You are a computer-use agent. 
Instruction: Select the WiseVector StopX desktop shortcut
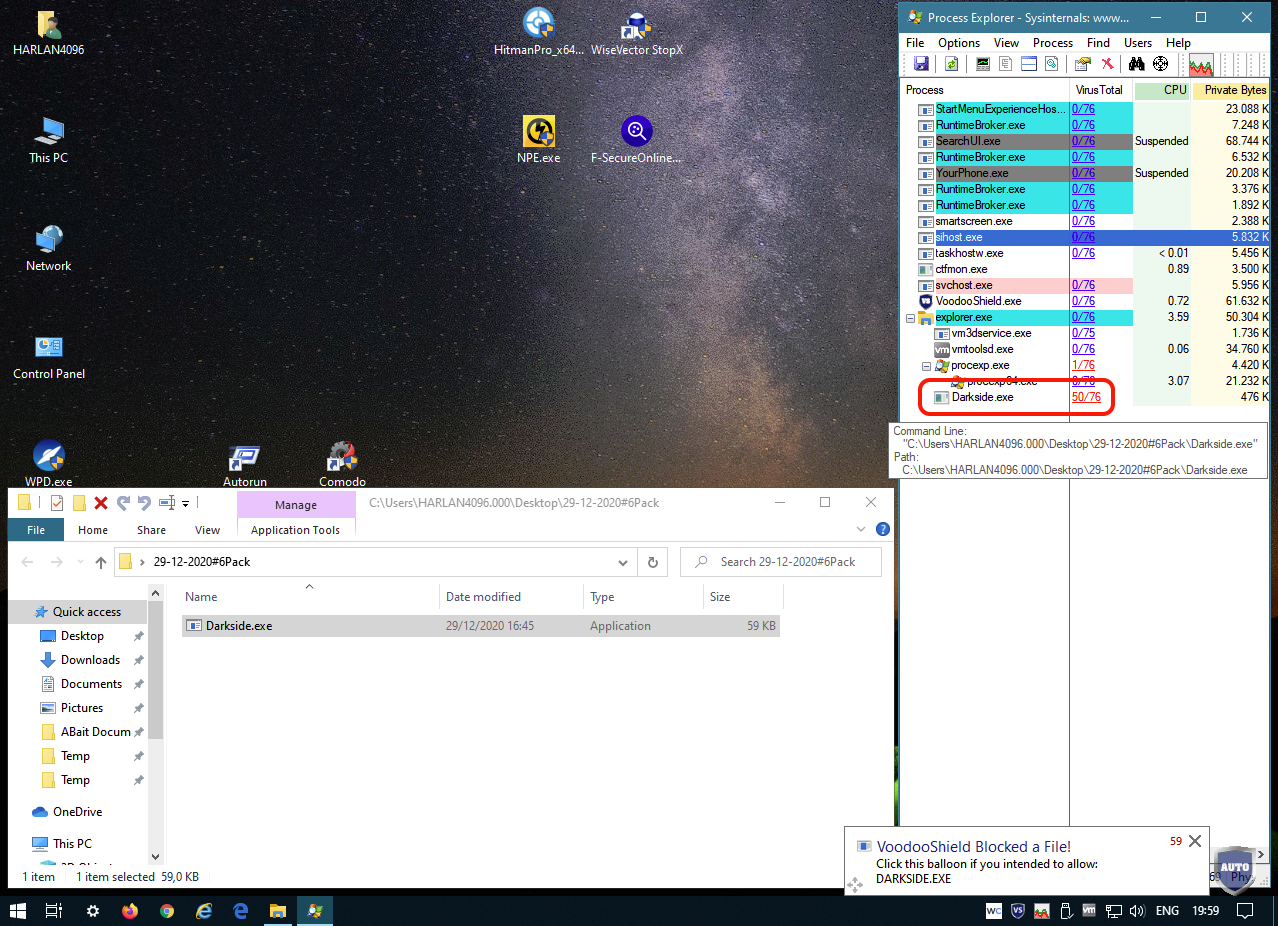[637, 31]
